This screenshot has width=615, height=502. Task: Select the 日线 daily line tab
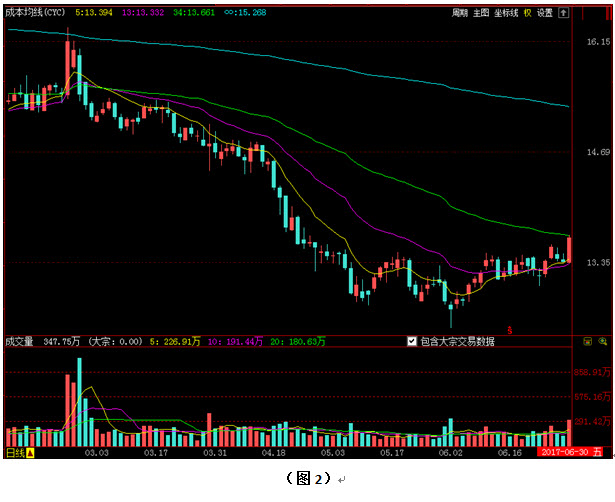coord(15,453)
